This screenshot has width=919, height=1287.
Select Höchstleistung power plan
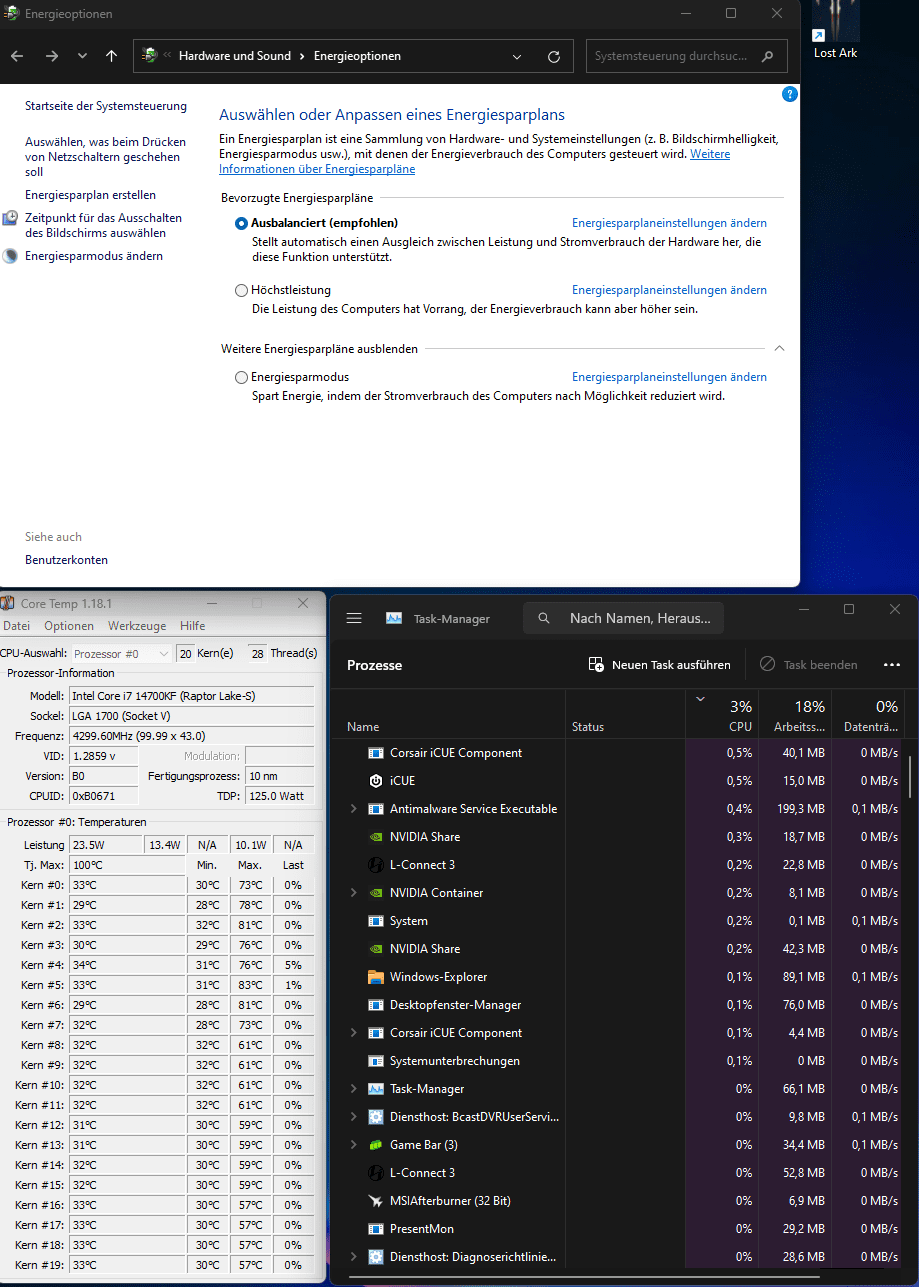pyautogui.click(x=241, y=290)
